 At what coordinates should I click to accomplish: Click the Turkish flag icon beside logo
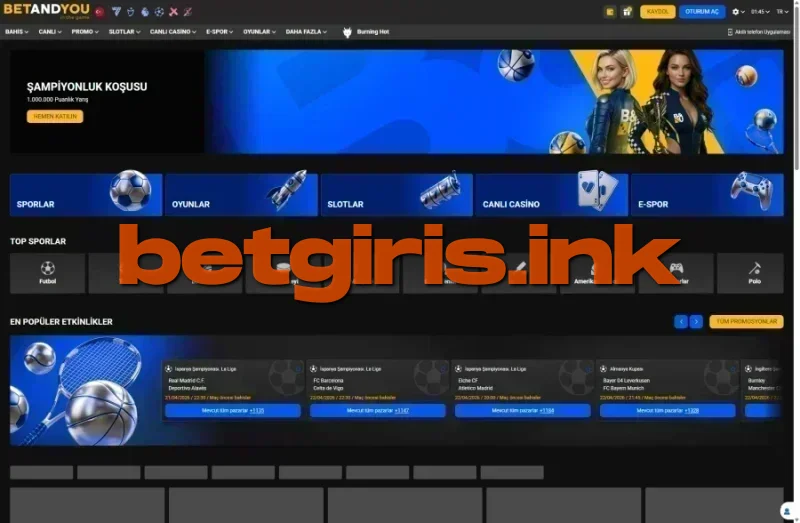pos(99,12)
